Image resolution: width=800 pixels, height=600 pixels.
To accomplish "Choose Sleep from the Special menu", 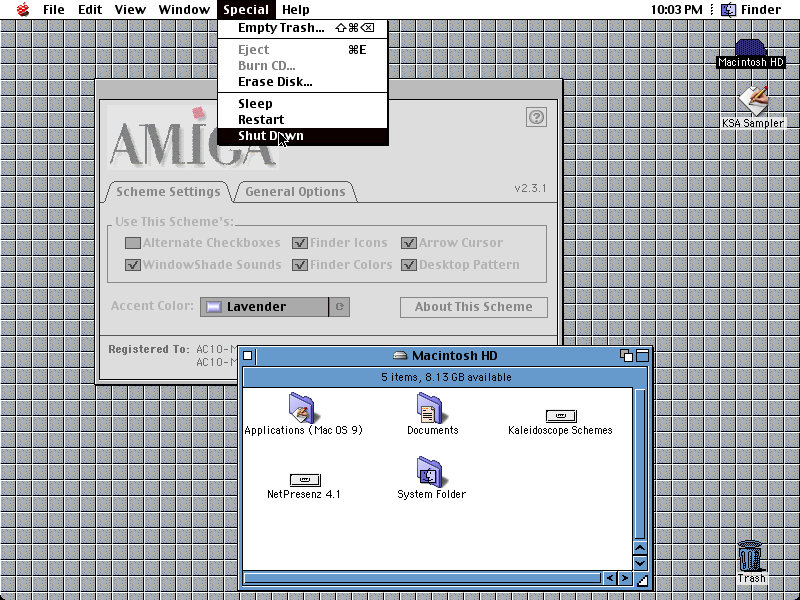I will tap(303, 104).
